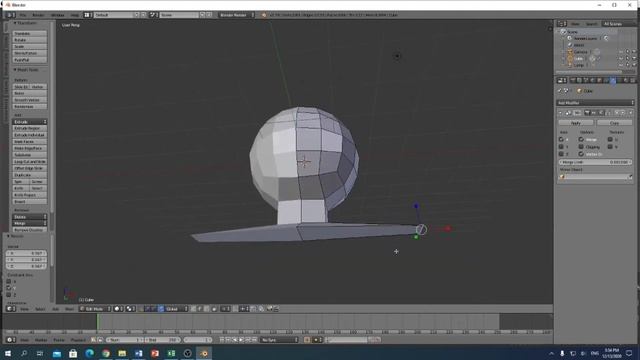
Task: Click Loop Cut and Slide in Mesh Tools
Action: pos(30,162)
